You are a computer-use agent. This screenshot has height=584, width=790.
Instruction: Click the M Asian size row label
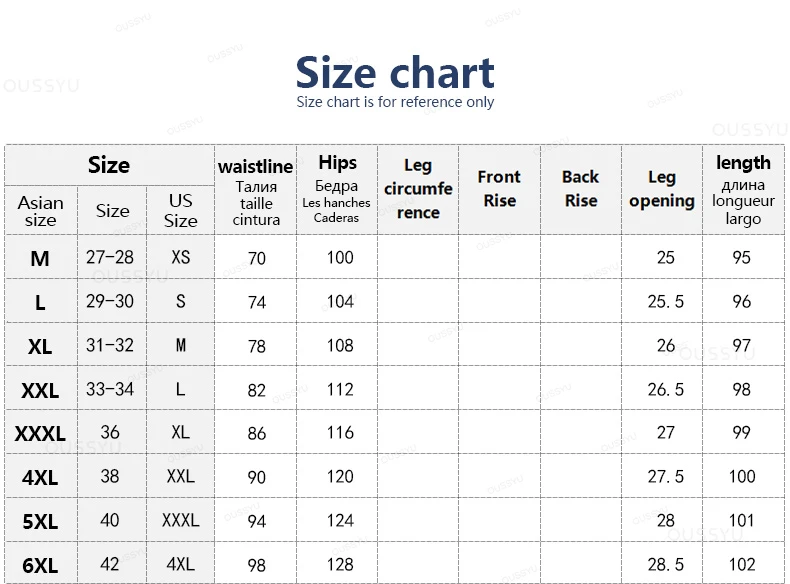(40, 258)
